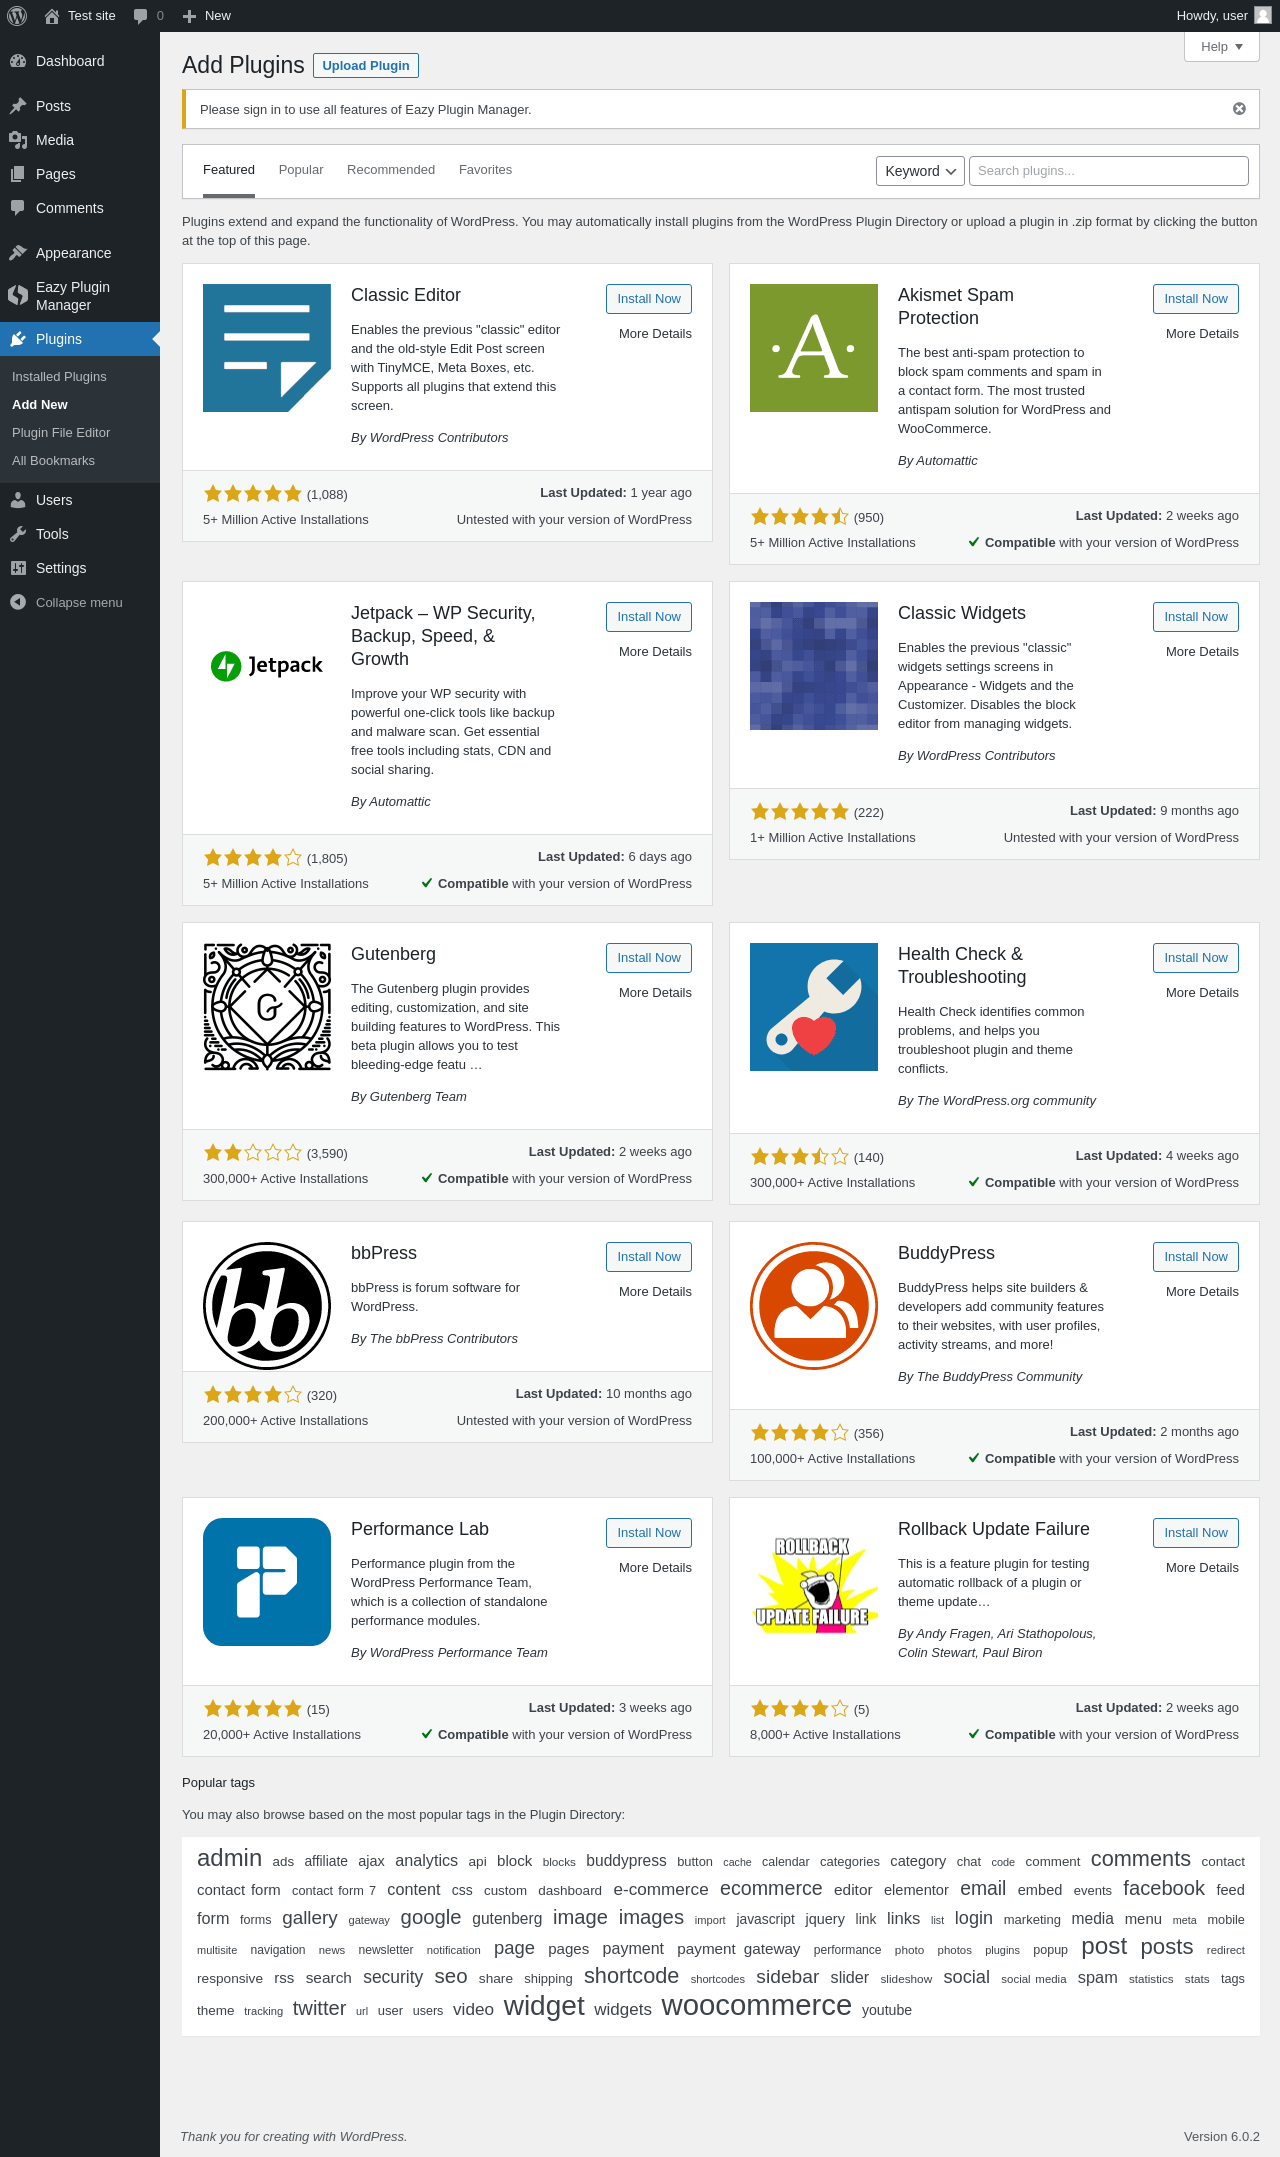Screen dimensions: 1280x2157
Task: Open the Test site home icon
Action: 52,16
